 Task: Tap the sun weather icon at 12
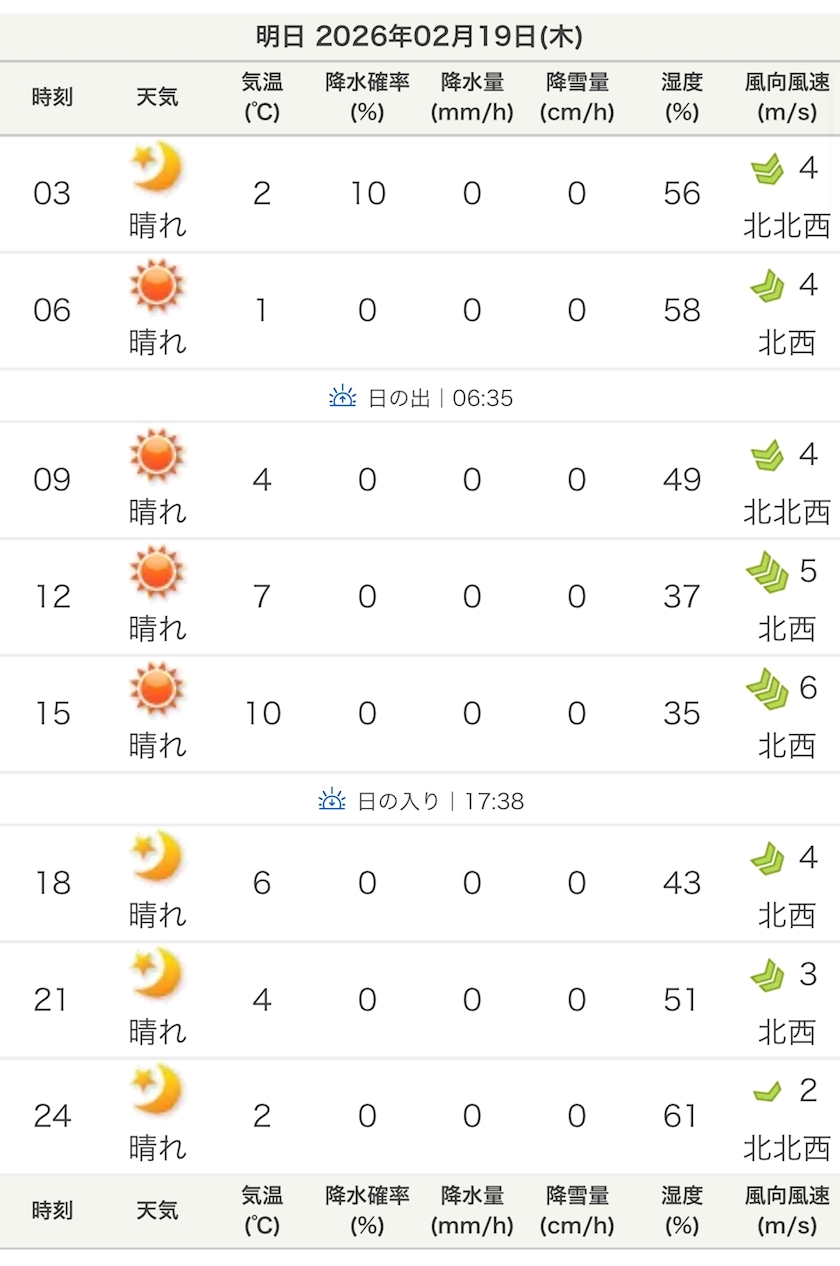[157, 570]
